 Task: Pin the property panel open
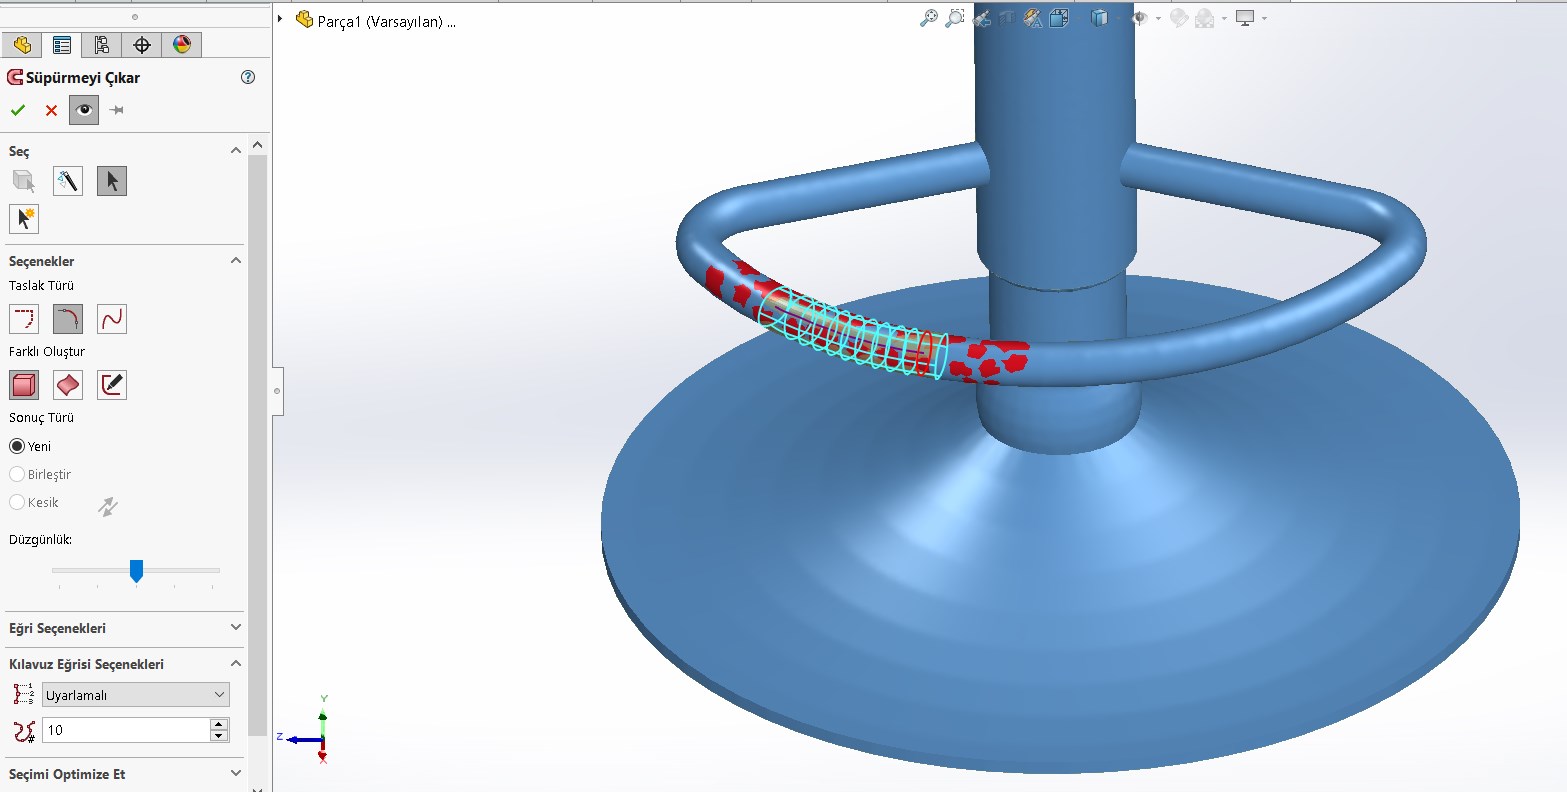[x=117, y=110]
